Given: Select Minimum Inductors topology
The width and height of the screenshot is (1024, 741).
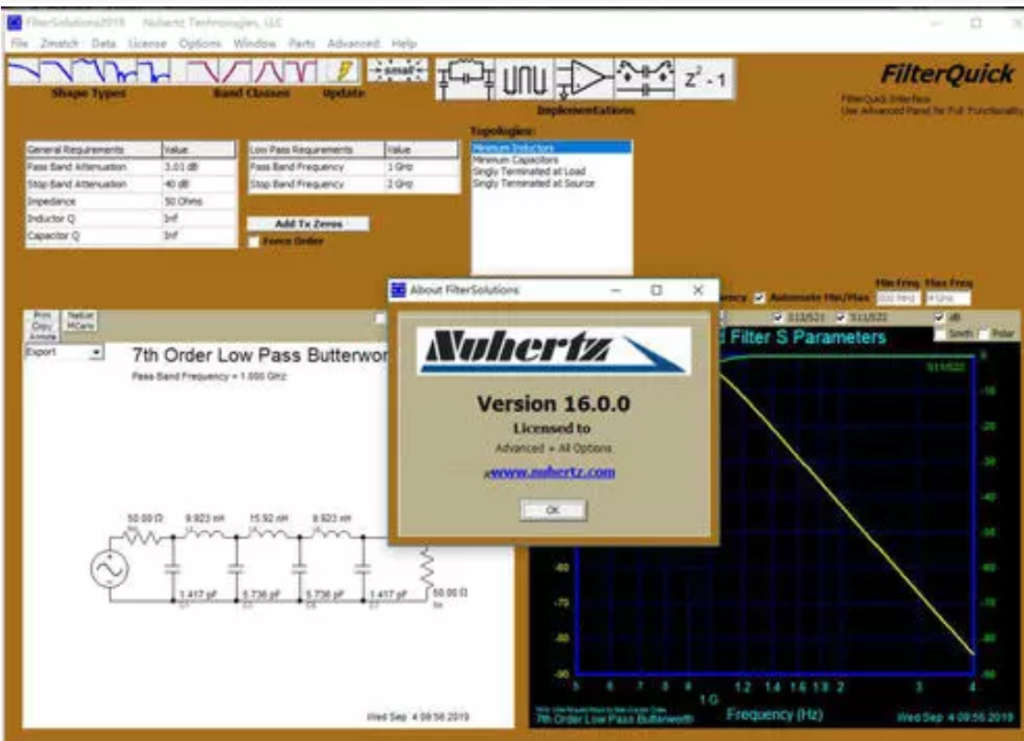Looking at the screenshot, I should pos(551,148).
